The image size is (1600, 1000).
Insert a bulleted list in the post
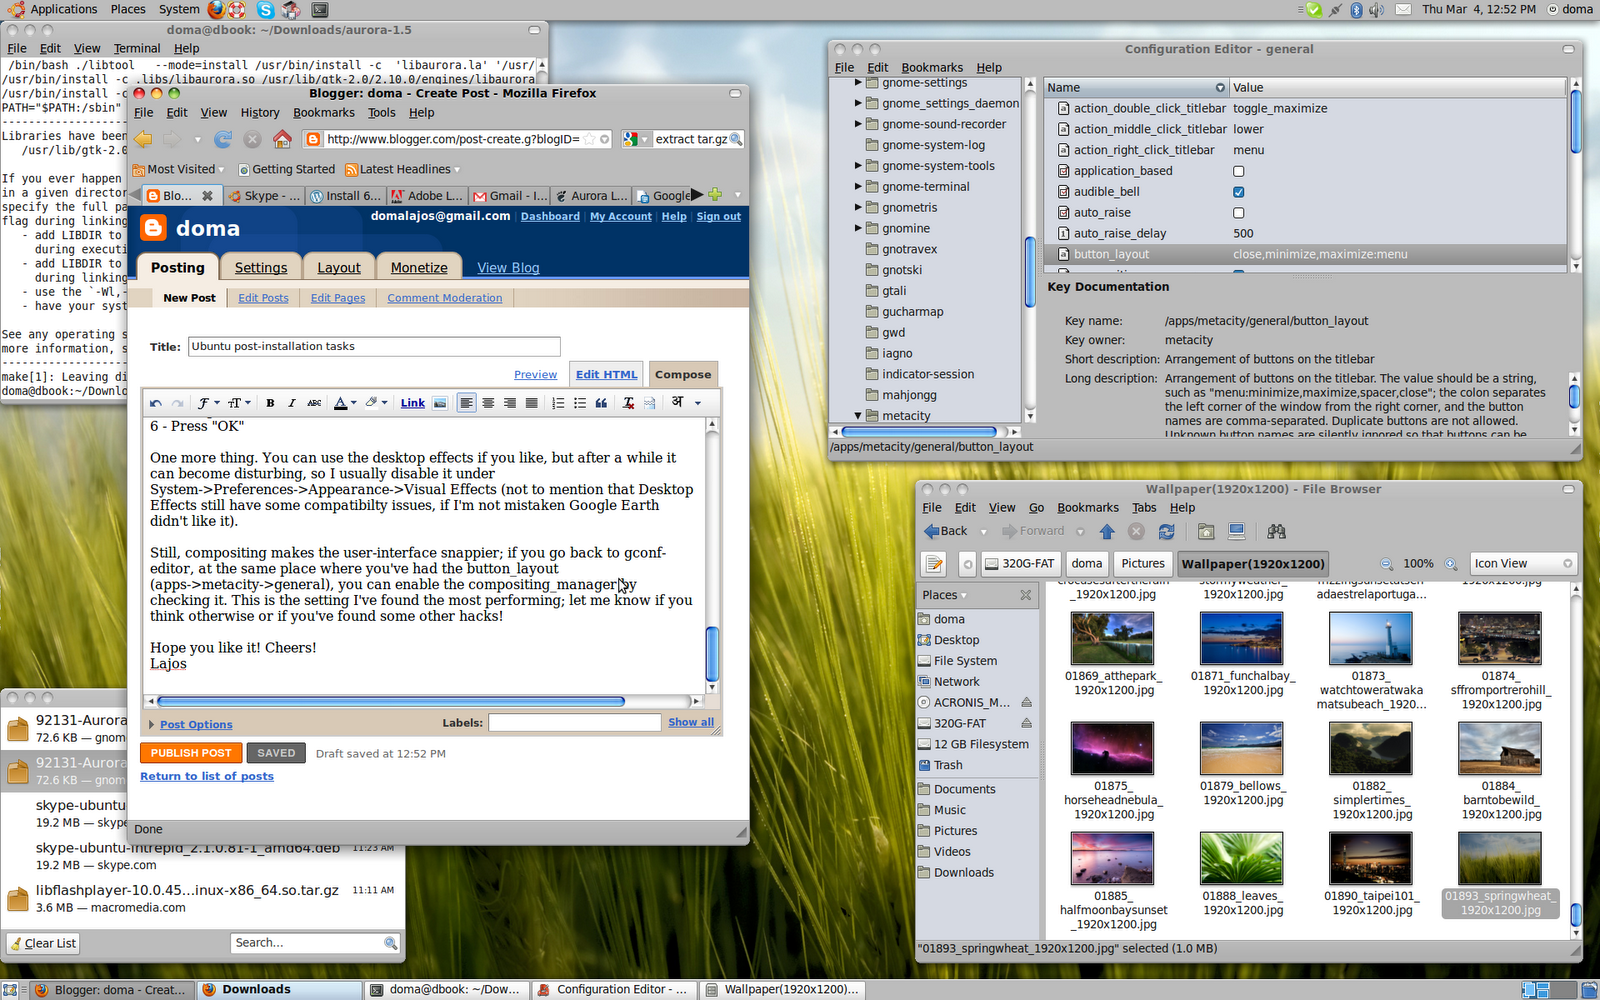580,403
